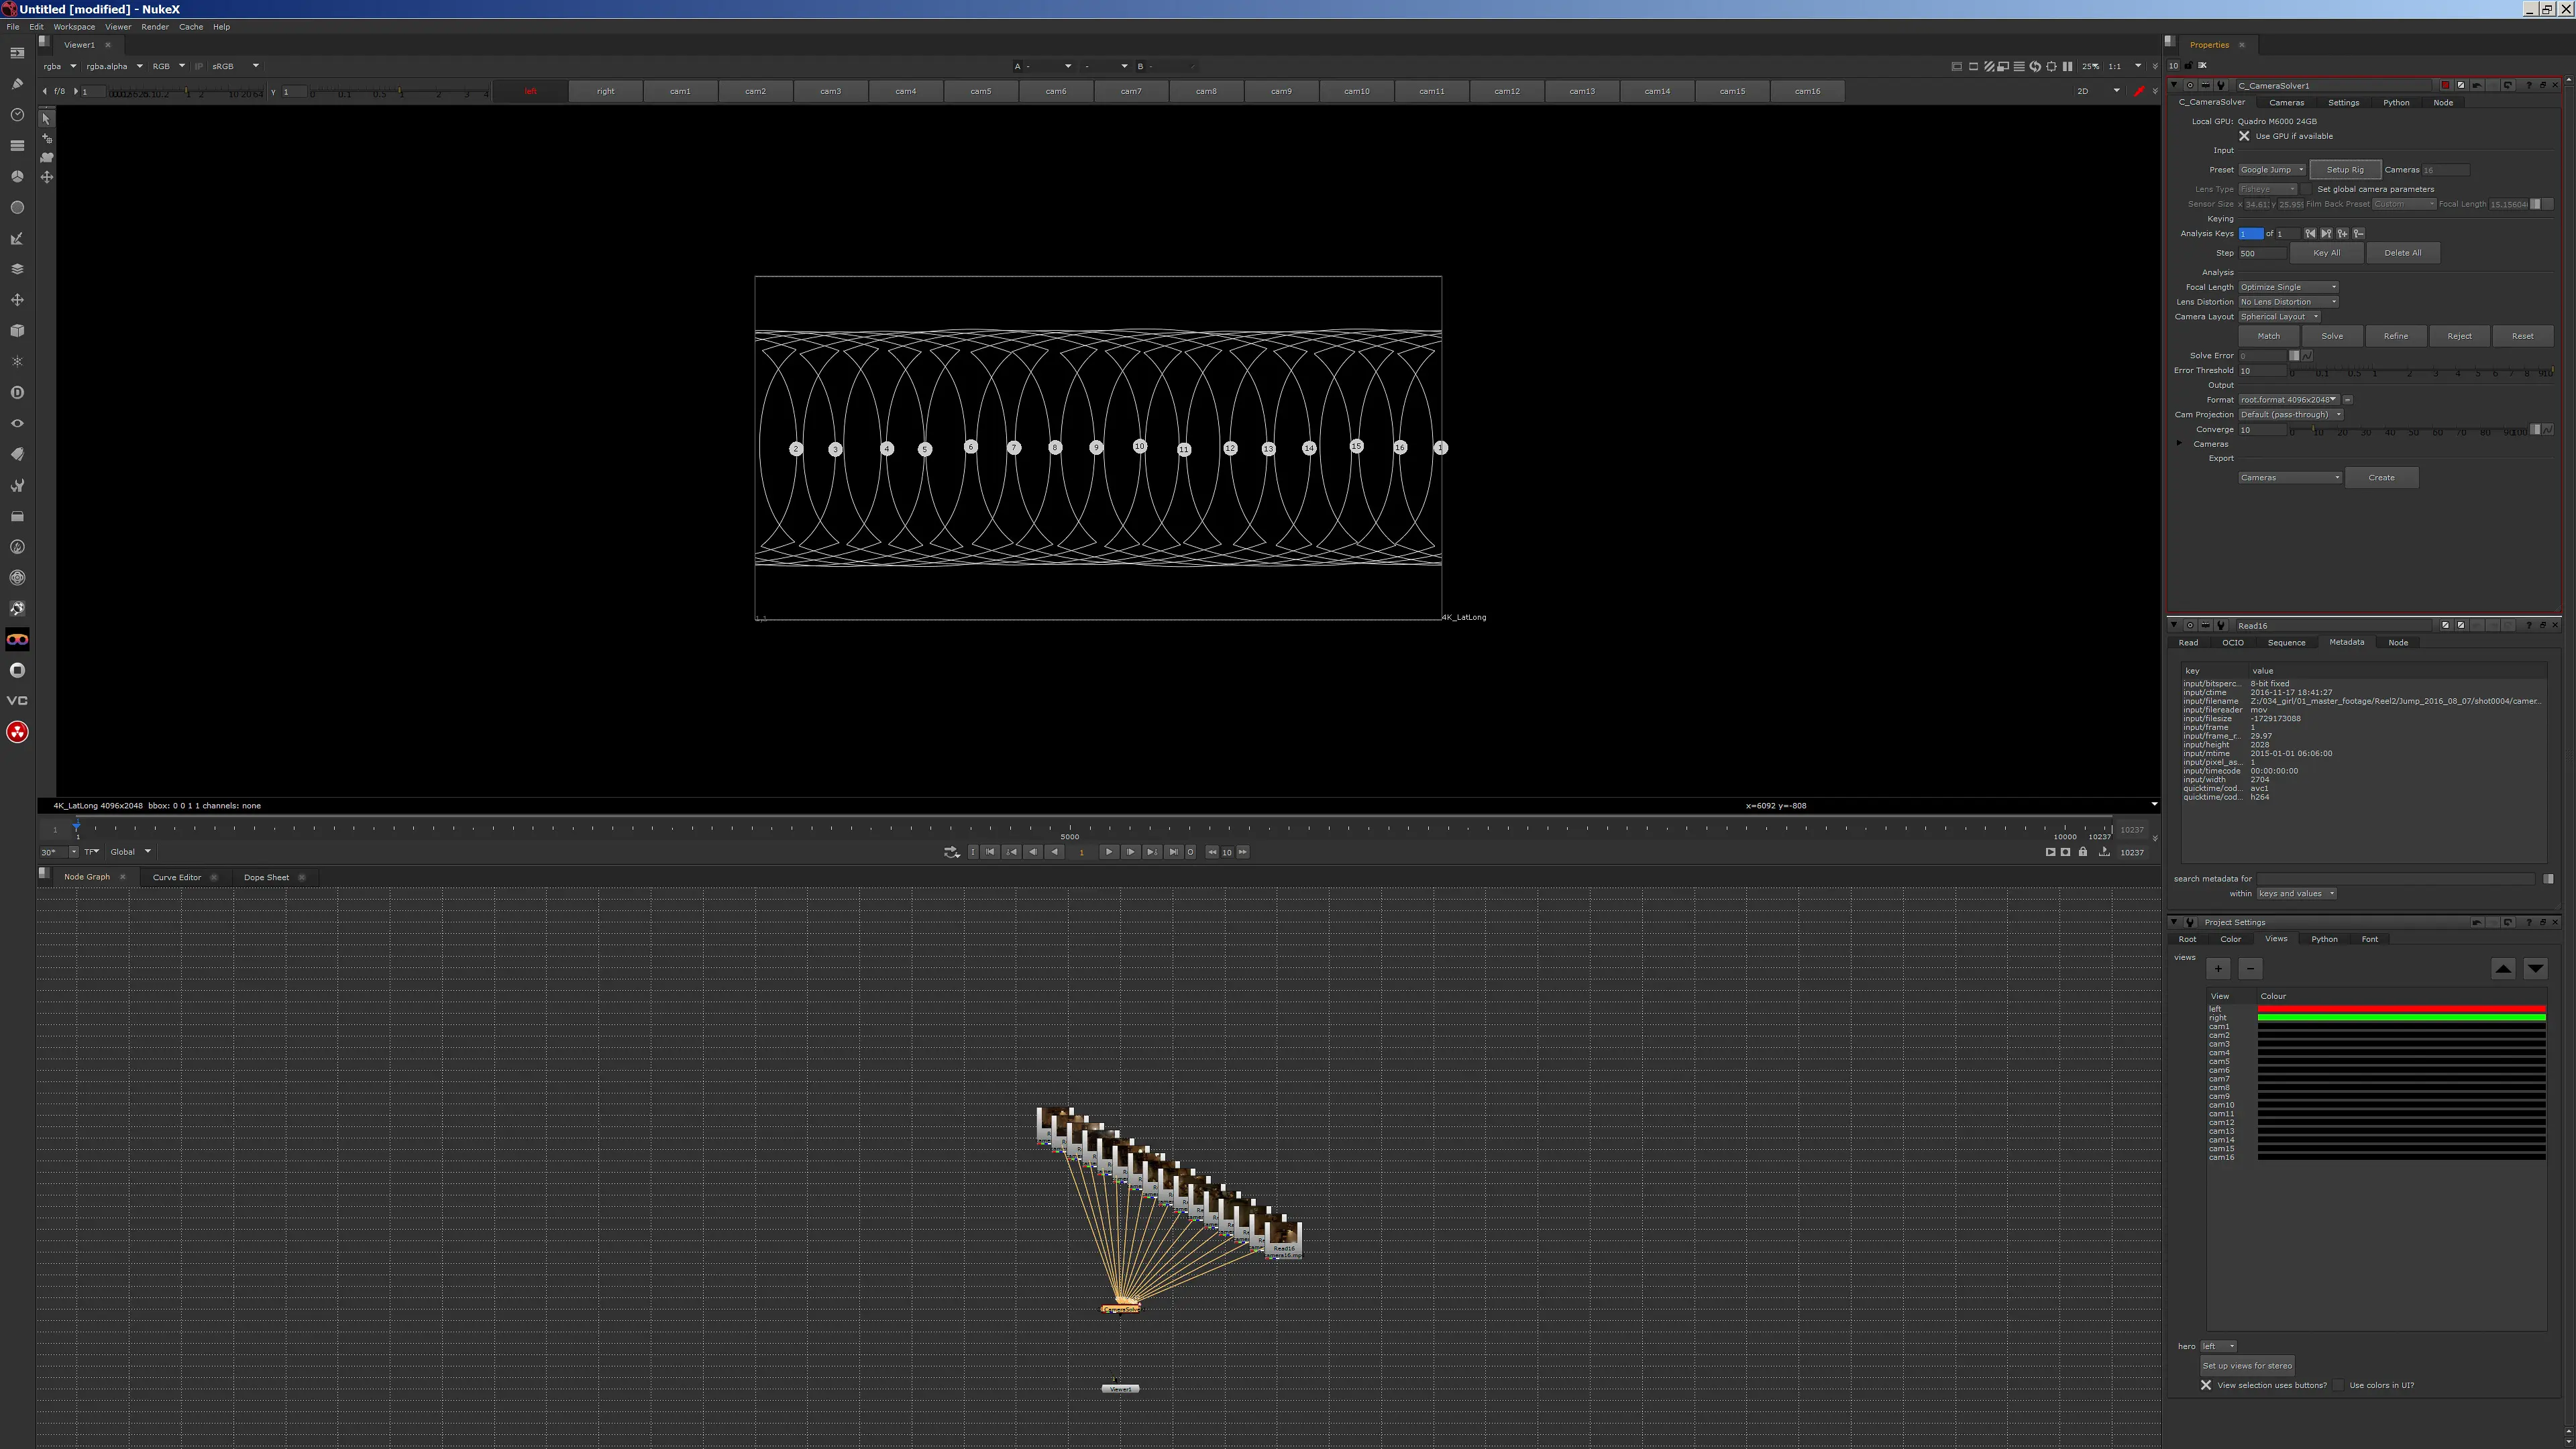This screenshot has height=1449, width=2576.
Task: Open the VC plugin toolbar icon
Action: [x=17, y=701]
